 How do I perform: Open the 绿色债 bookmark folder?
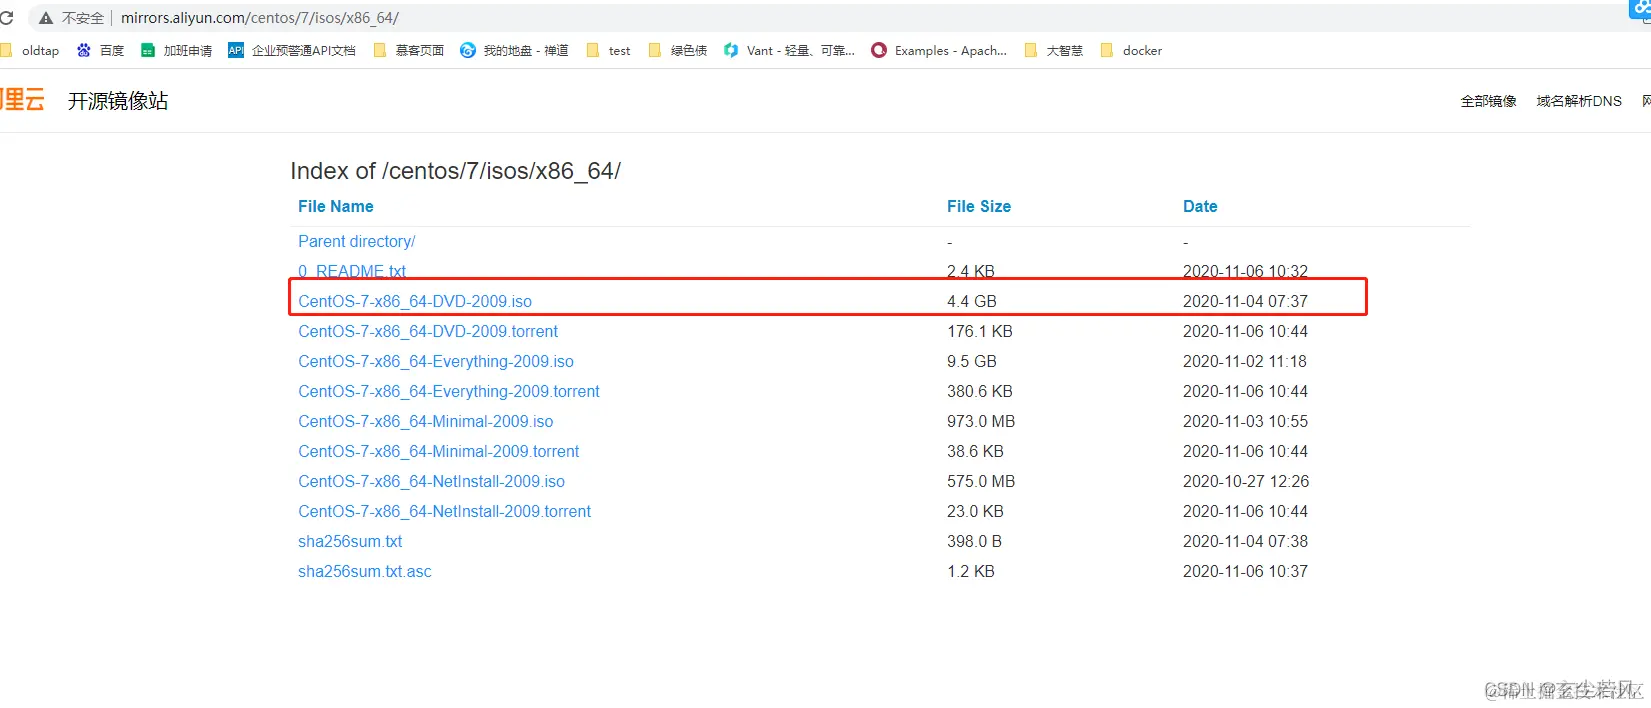(x=677, y=50)
